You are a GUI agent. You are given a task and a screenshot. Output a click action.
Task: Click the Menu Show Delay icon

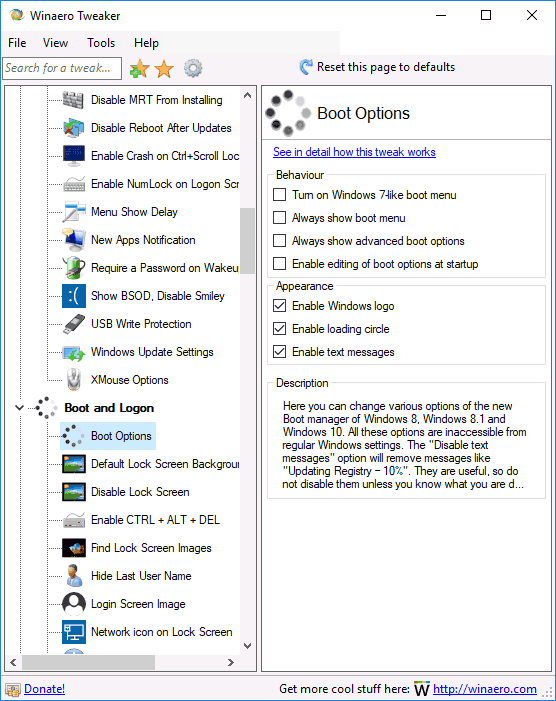(73, 212)
